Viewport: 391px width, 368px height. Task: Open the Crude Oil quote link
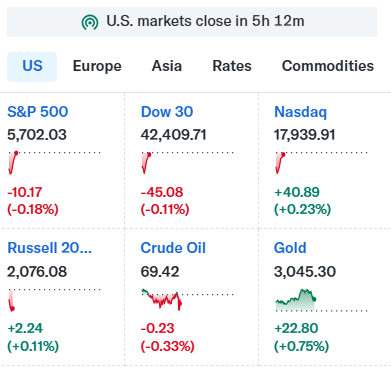(173, 248)
